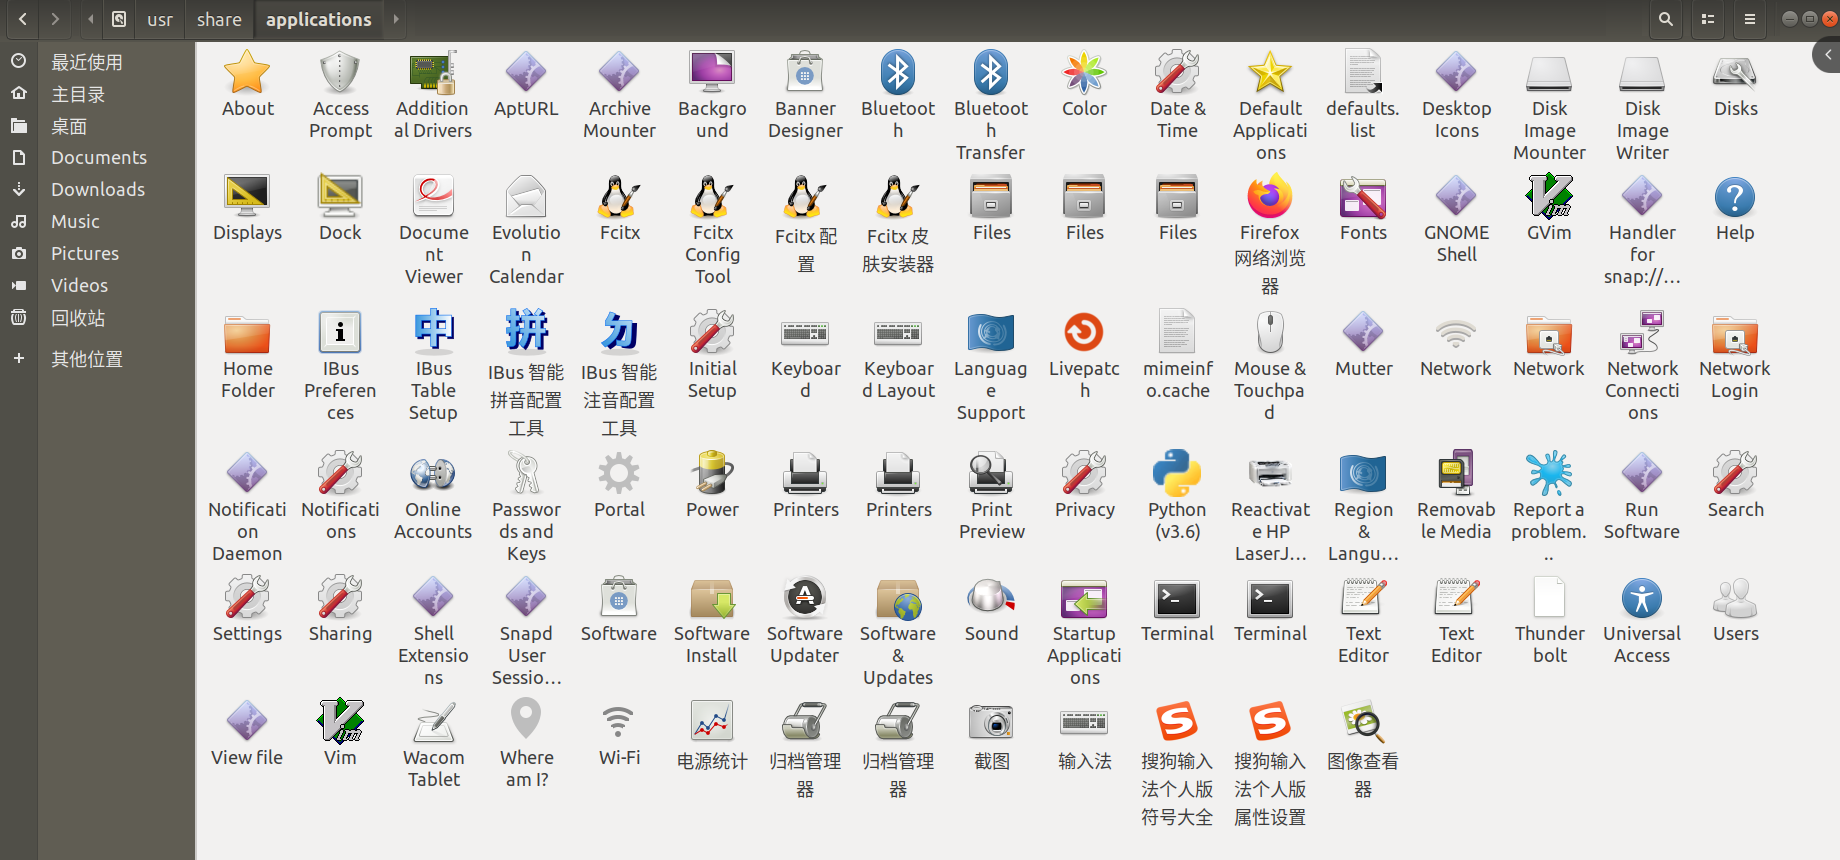This screenshot has height=860, width=1840.
Task: Open the search in the header bar
Action: 1665,19
